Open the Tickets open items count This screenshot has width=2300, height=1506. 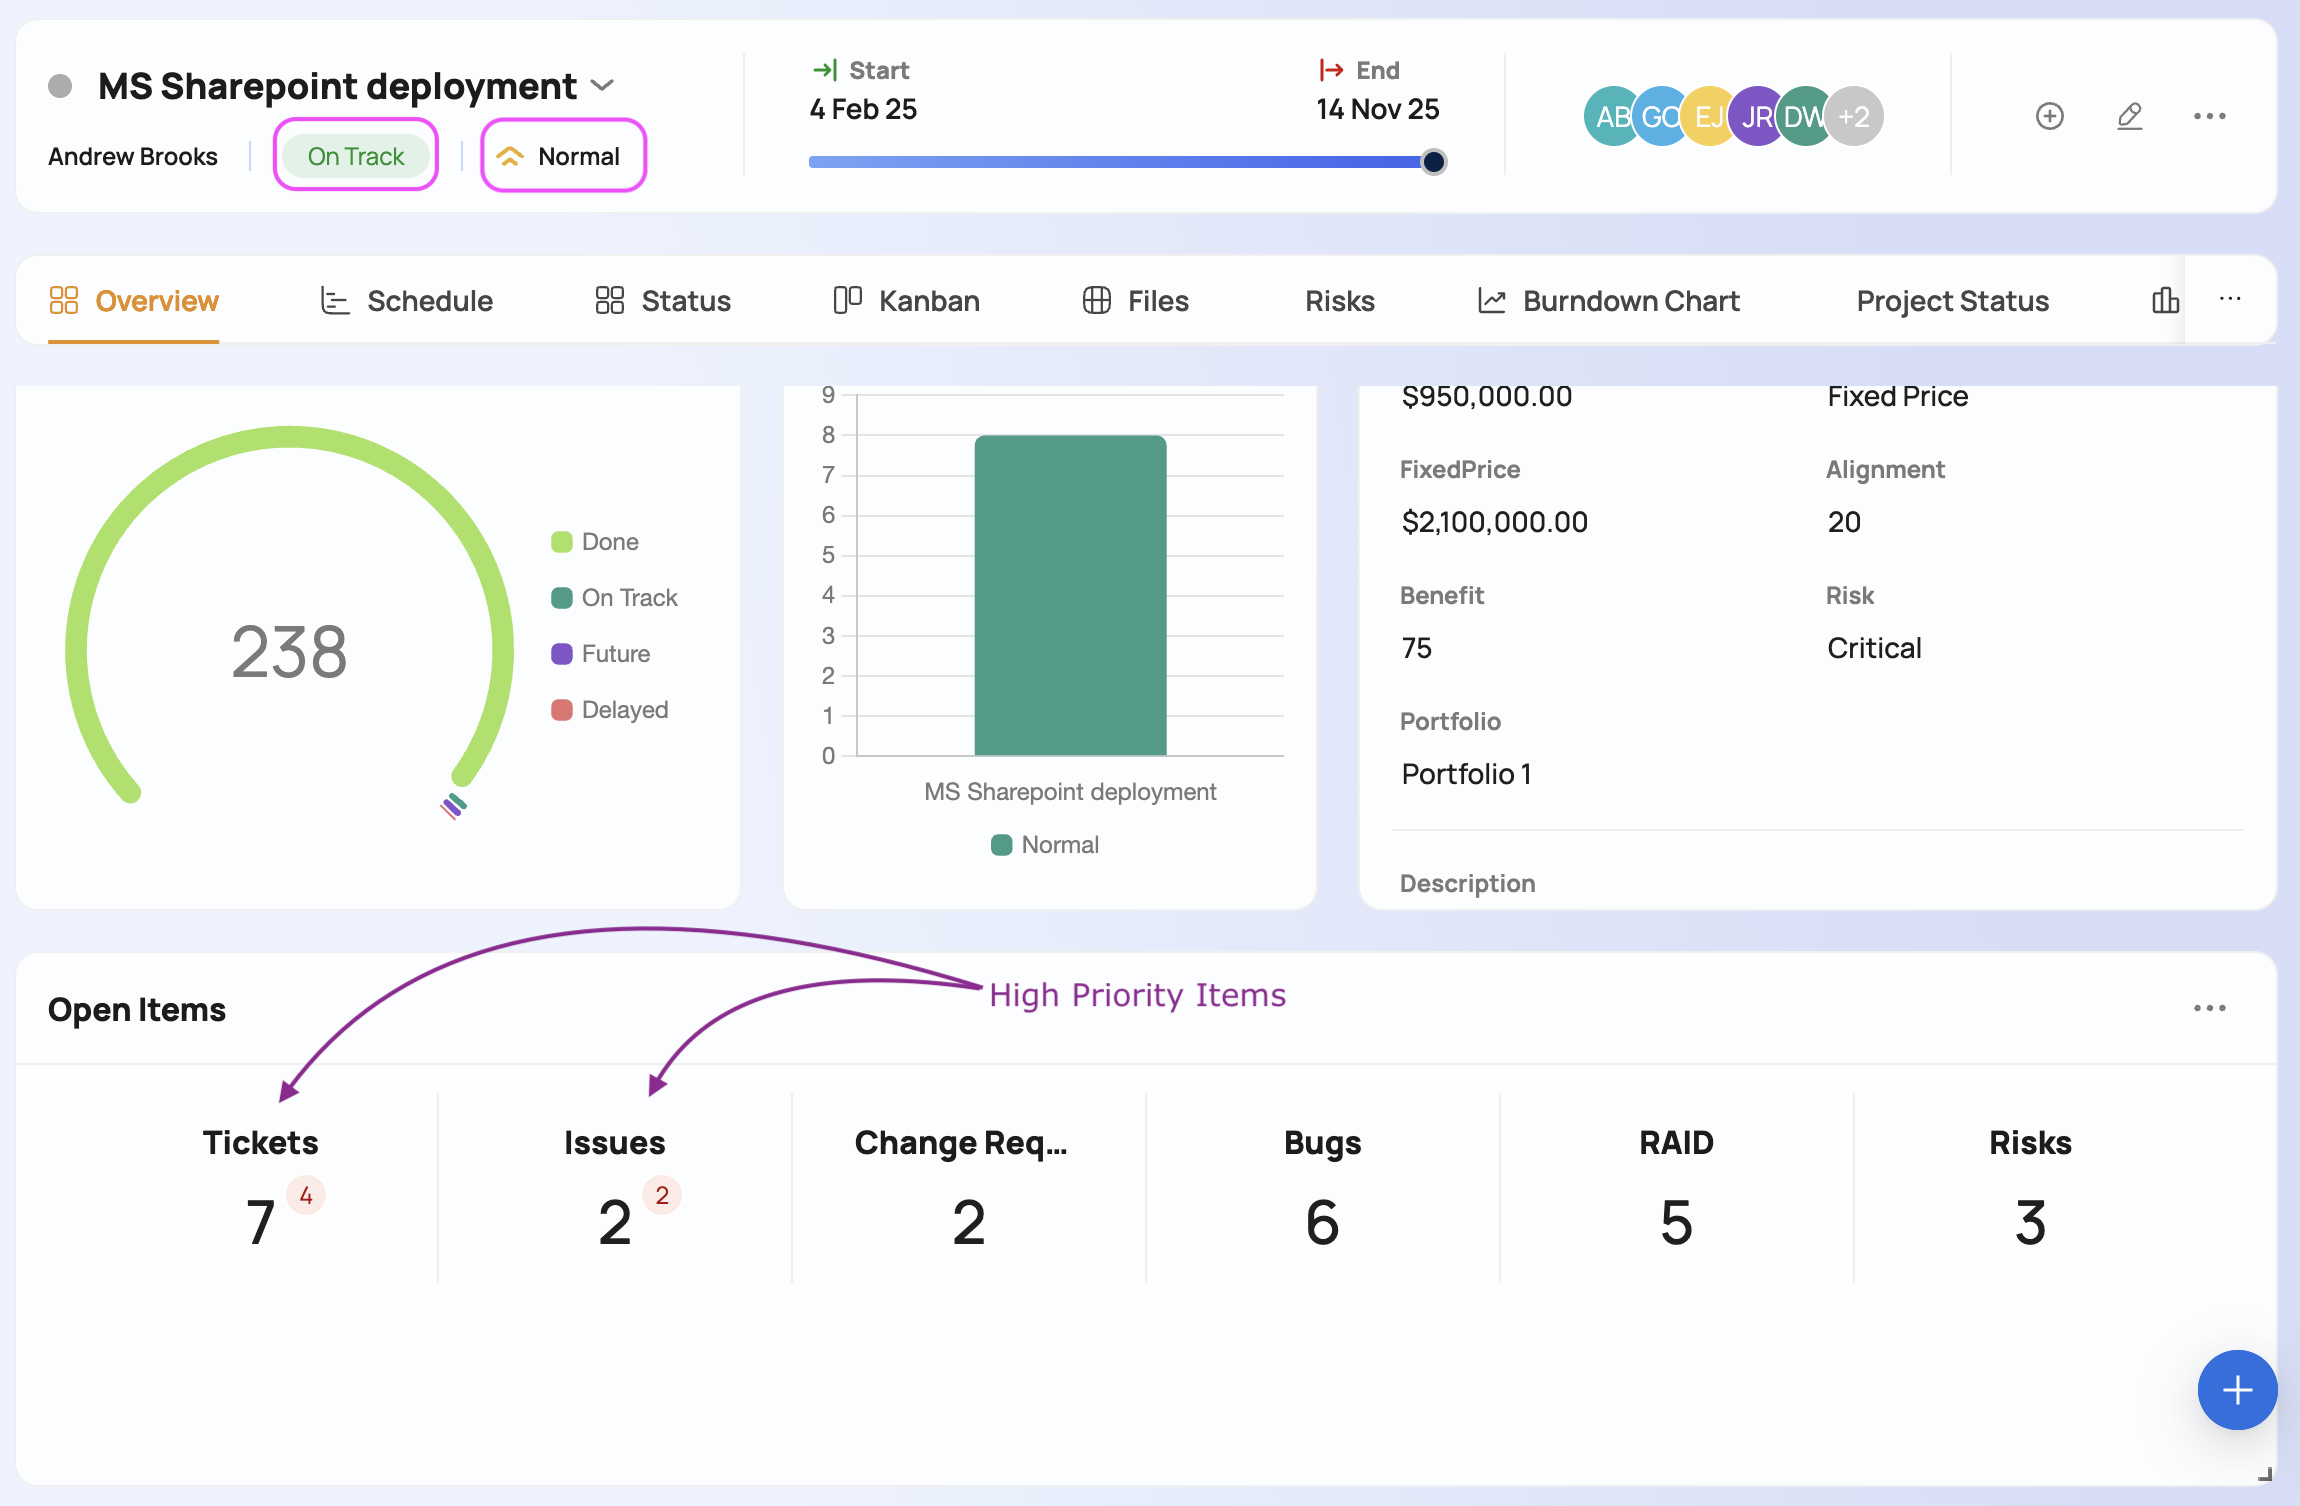261,1222
